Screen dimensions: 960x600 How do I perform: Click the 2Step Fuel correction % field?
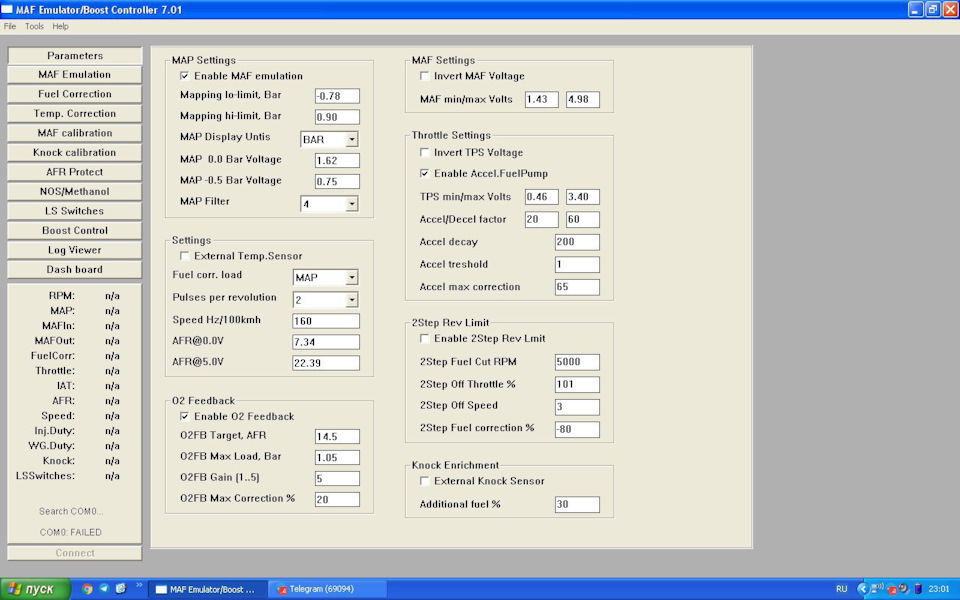click(577, 429)
